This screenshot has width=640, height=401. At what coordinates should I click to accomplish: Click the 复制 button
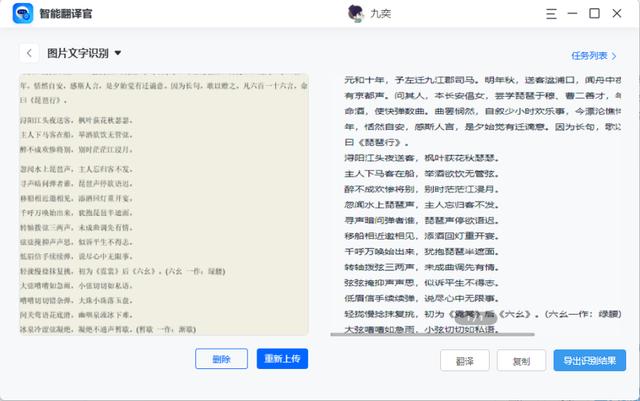pos(521,361)
